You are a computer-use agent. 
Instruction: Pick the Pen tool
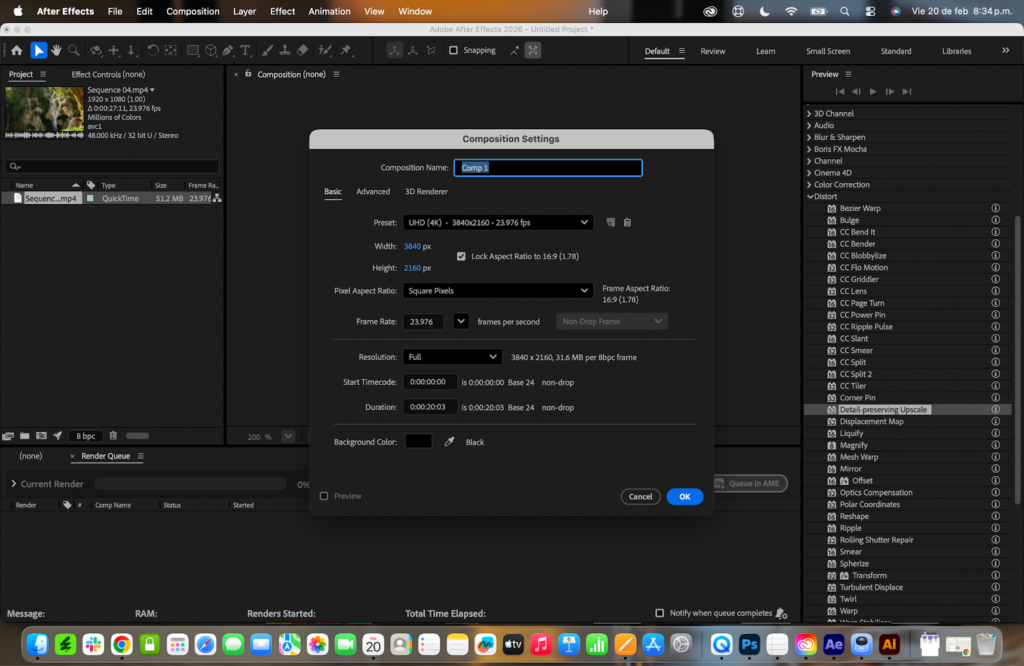coord(226,50)
